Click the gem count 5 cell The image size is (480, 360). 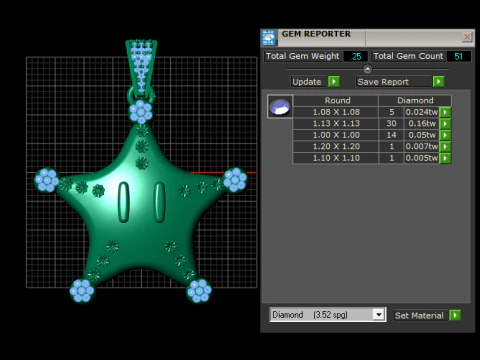click(x=391, y=112)
